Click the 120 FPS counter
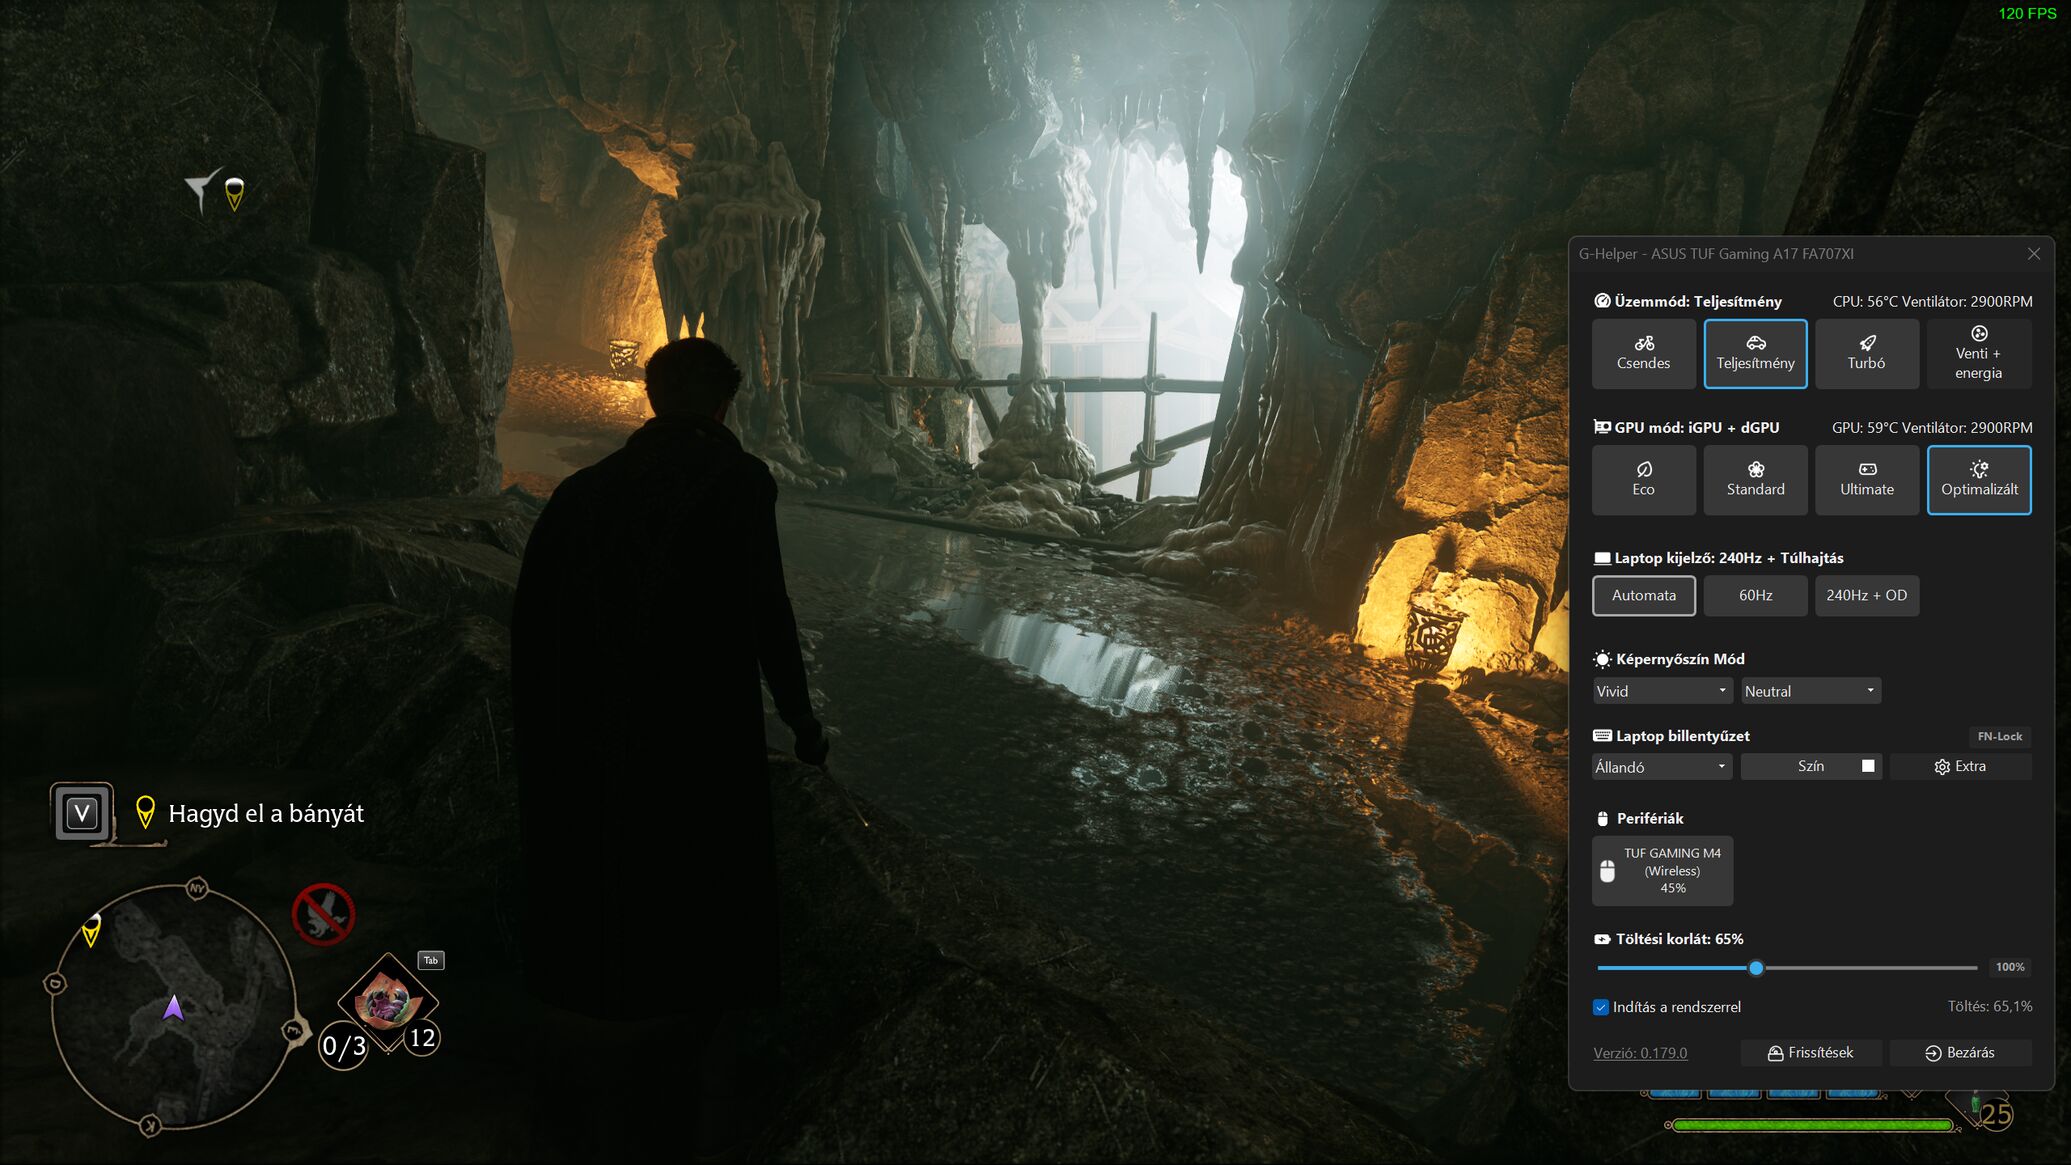2071x1165 pixels. point(2027,13)
